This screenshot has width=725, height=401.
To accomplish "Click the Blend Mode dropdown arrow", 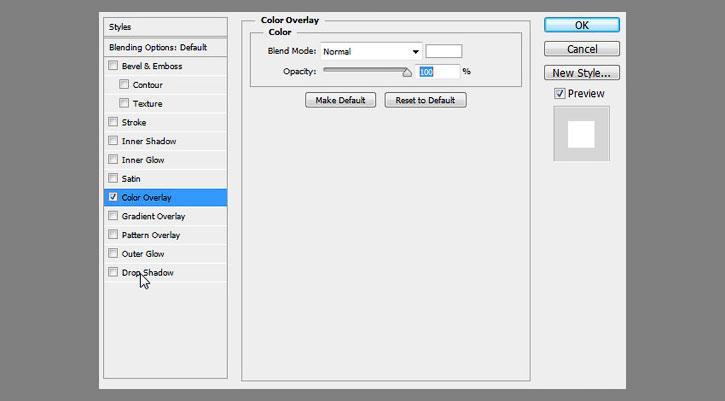I will pos(415,52).
